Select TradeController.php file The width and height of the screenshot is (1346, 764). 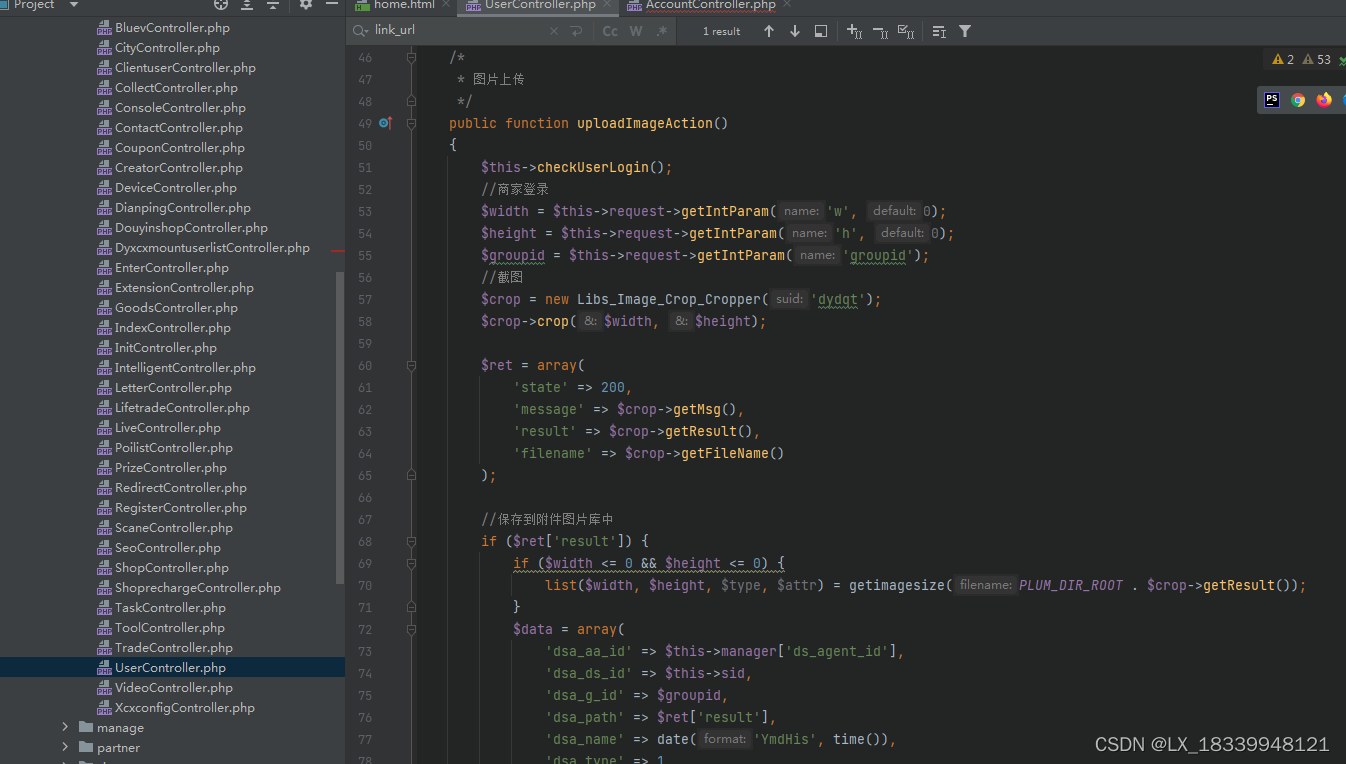click(173, 647)
